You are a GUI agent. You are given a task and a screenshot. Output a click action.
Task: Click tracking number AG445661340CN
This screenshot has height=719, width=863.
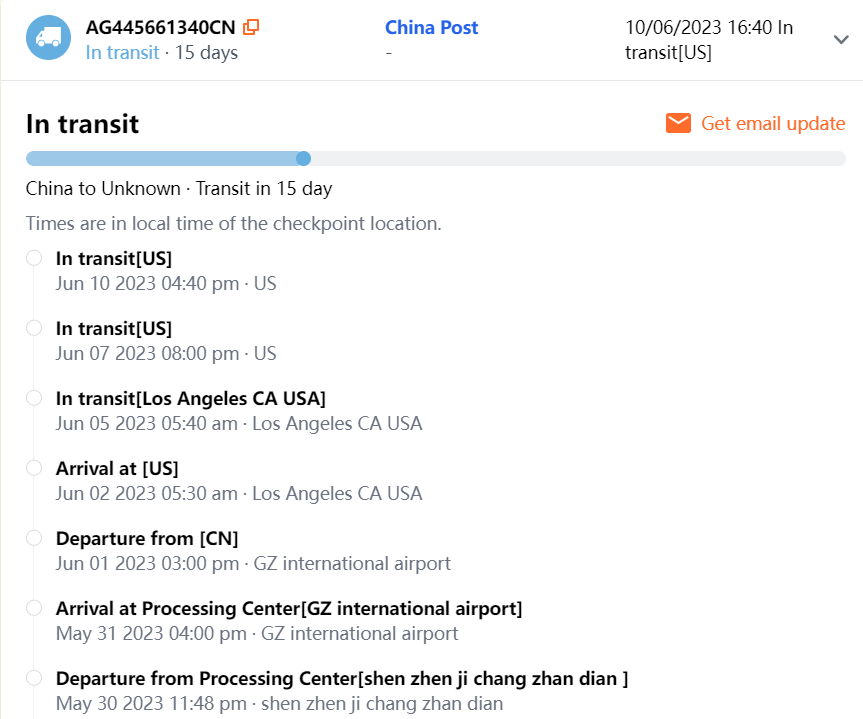tap(161, 27)
